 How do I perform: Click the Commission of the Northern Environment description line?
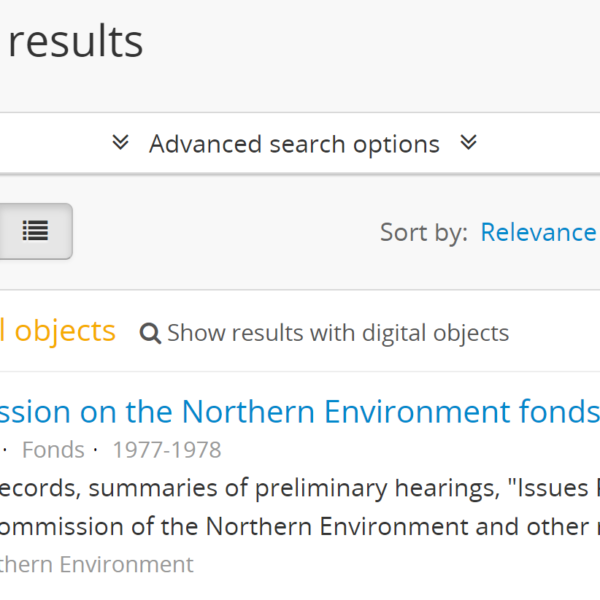(x=280, y=526)
